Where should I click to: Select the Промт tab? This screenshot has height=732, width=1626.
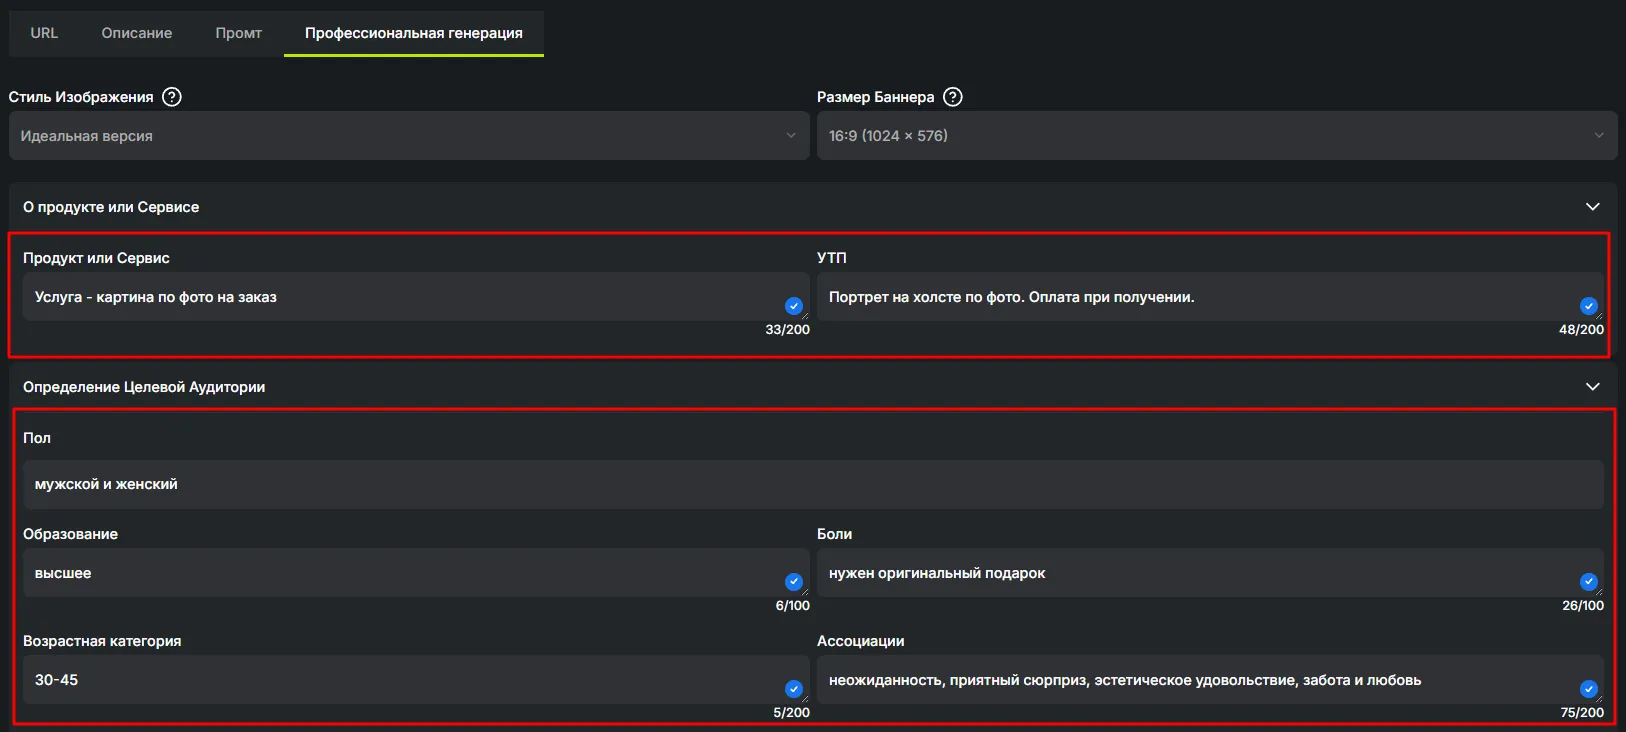click(239, 33)
